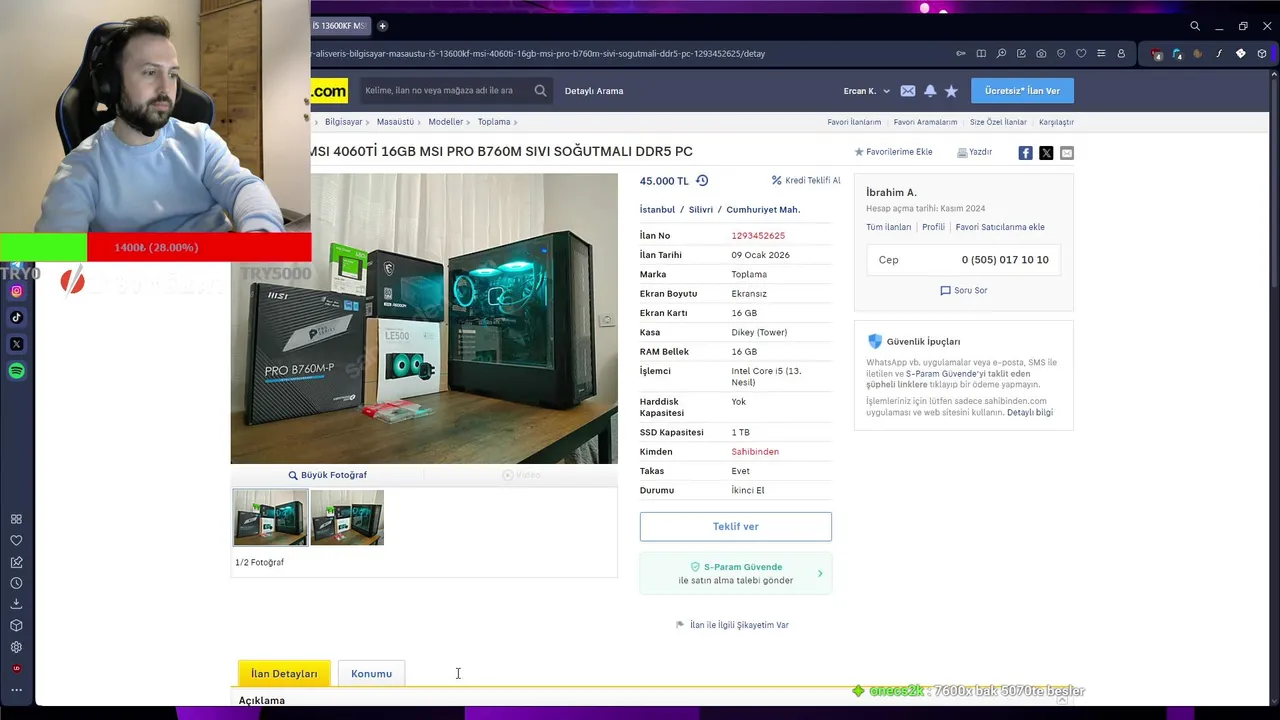The height and width of the screenshot is (720, 1280).
Task: Click the Büyük Fotoğraf link
Action: [327, 475]
